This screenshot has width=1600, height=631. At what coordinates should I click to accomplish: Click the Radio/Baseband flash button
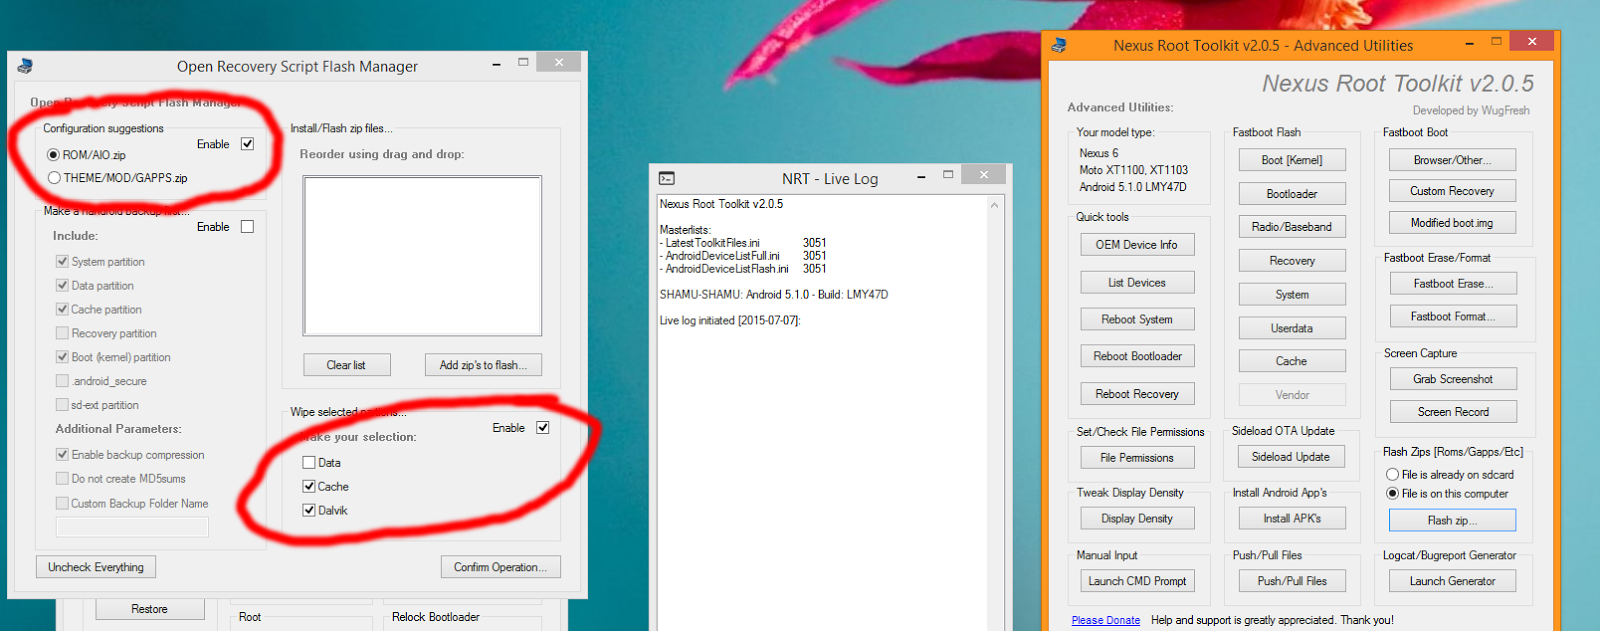[x=1292, y=227]
